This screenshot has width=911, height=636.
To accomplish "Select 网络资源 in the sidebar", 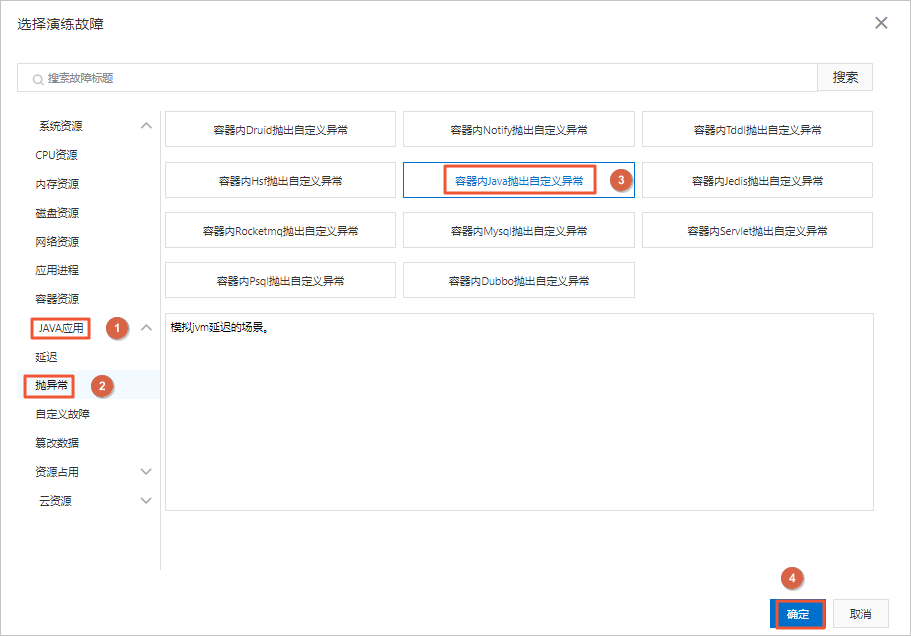I will pos(57,242).
